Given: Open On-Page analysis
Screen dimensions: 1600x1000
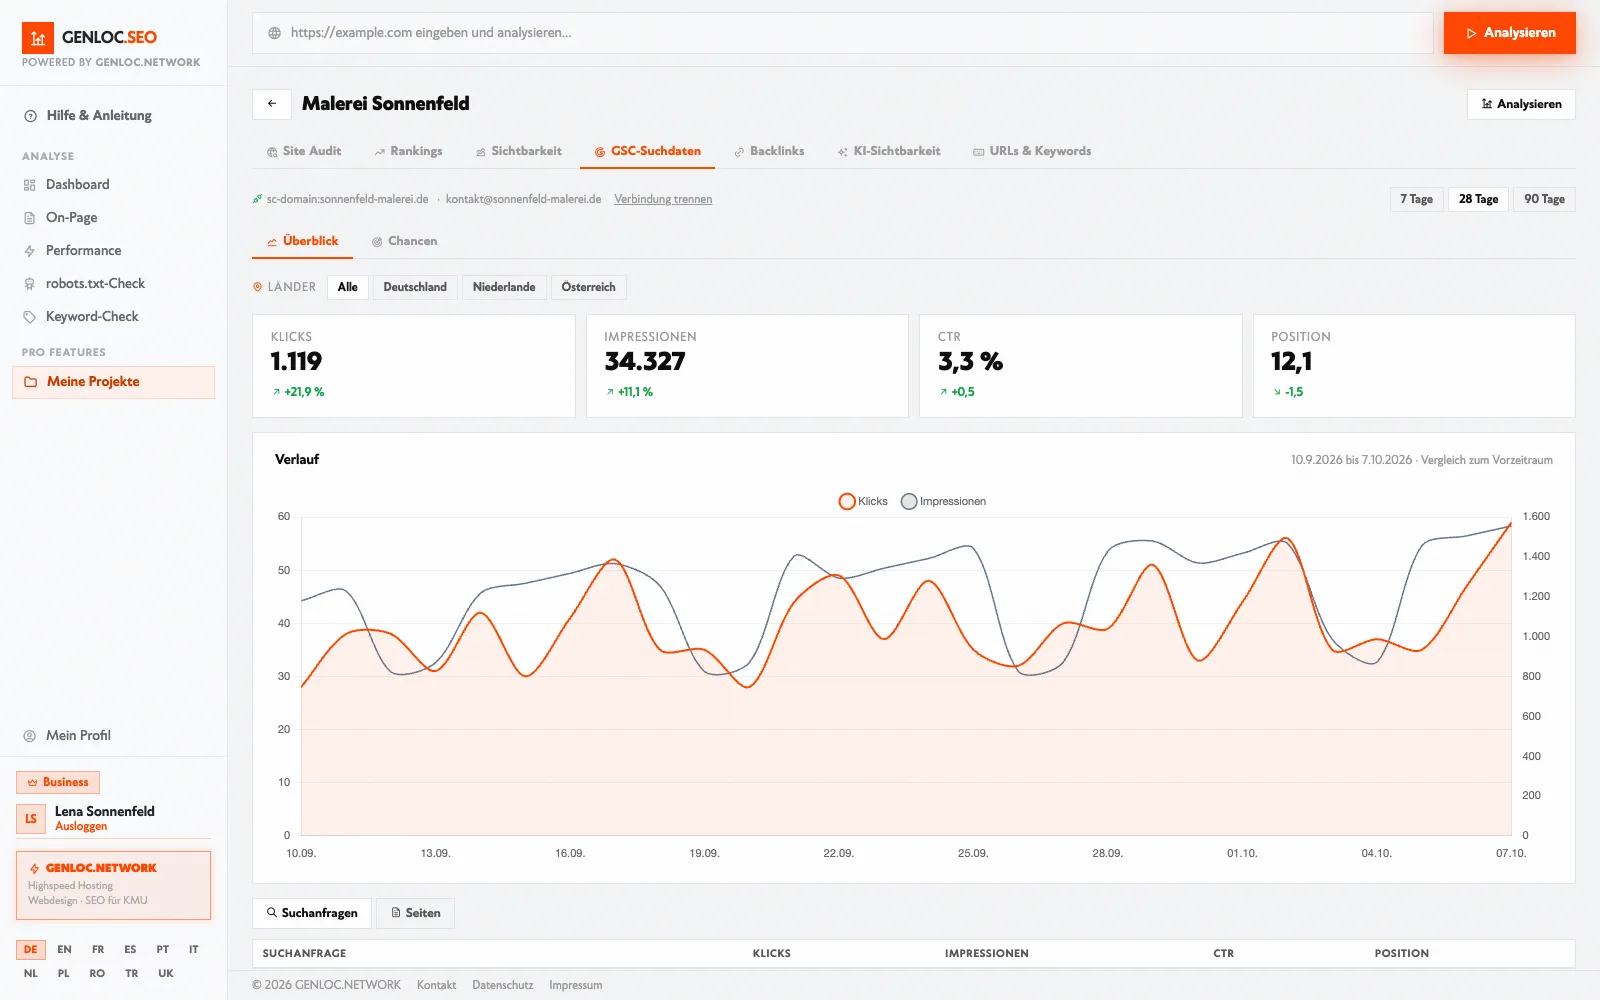Looking at the screenshot, I should [x=71, y=218].
